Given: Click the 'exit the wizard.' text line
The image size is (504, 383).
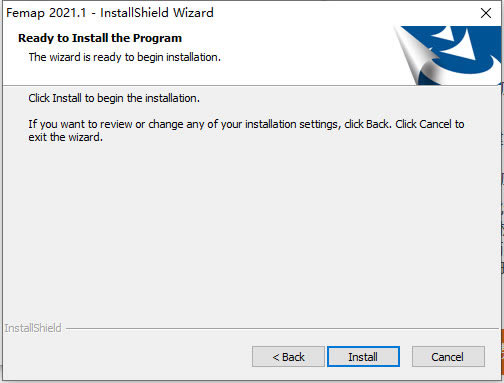Looking at the screenshot, I should point(66,137).
